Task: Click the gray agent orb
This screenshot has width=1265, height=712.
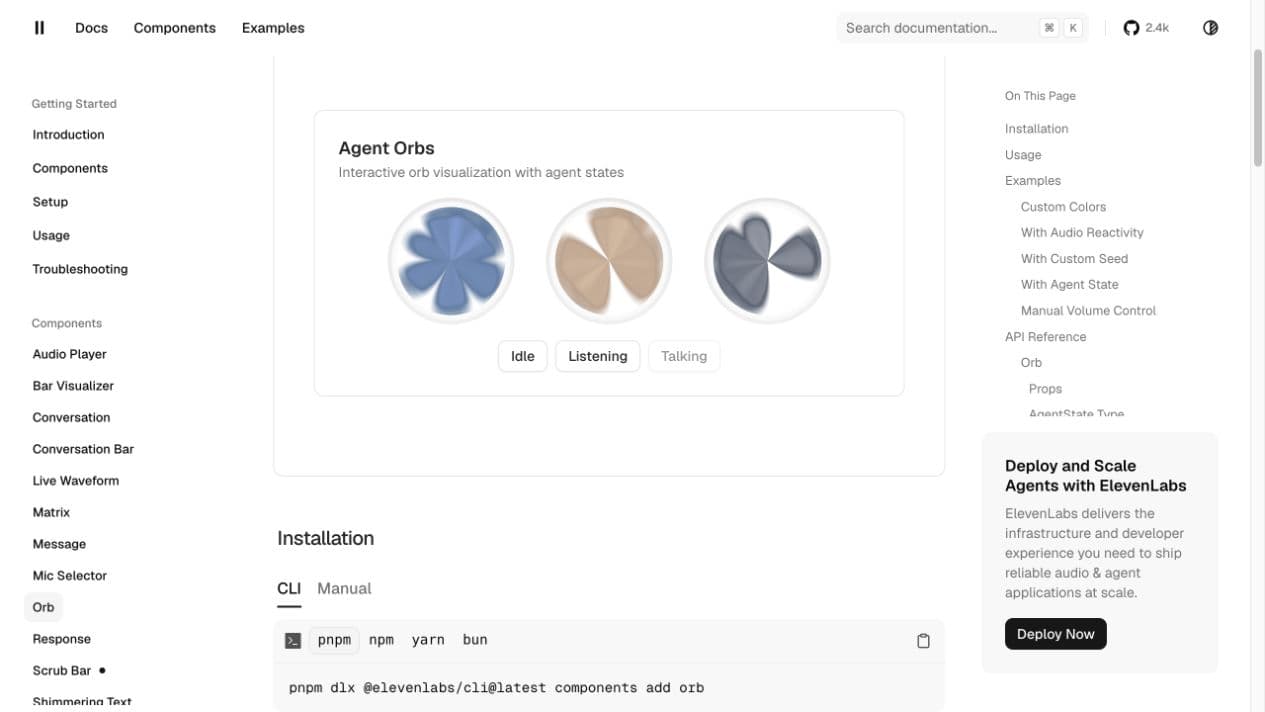Action: pos(767,261)
